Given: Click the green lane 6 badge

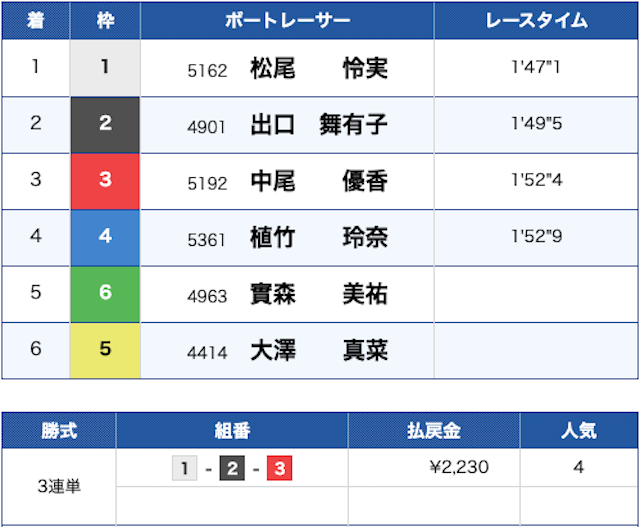Looking at the screenshot, I should (x=105, y=294).
